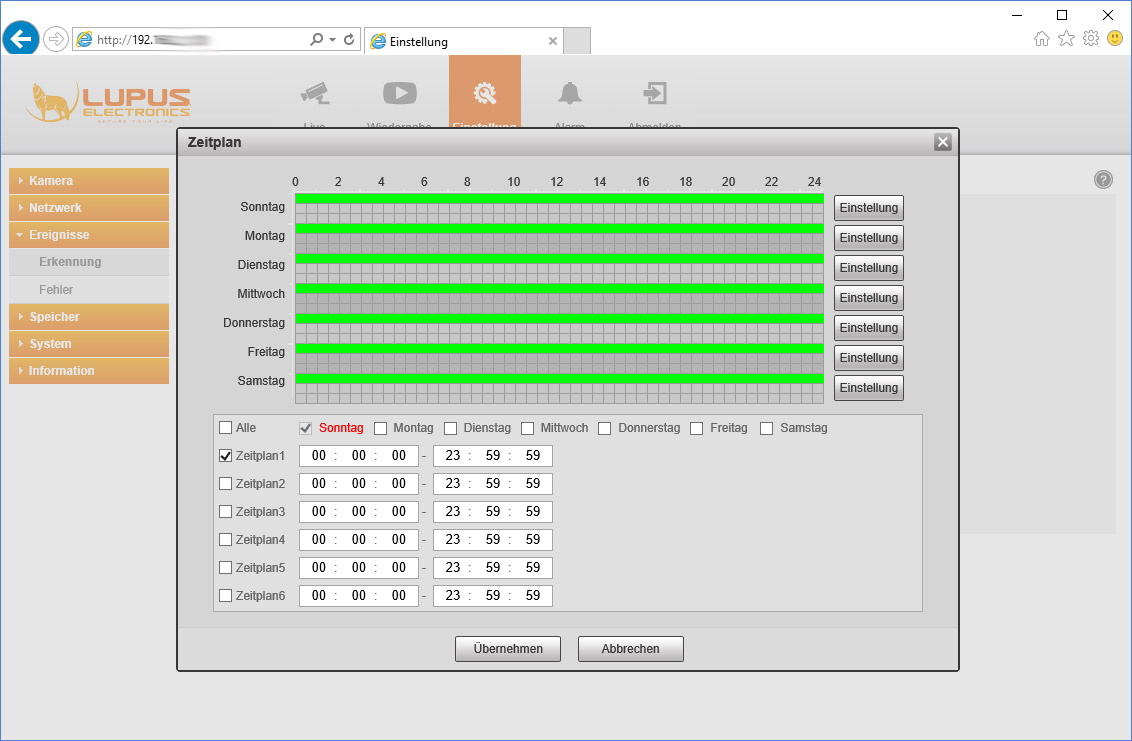Enable the Alle checkbox
The width and height of the screenshot is (1132, 741).
coord(225,428)
